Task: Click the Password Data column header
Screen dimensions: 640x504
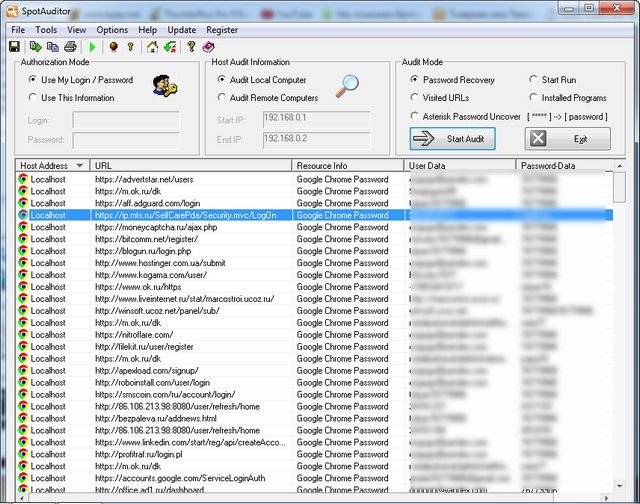Action: (x=565, y=165)
